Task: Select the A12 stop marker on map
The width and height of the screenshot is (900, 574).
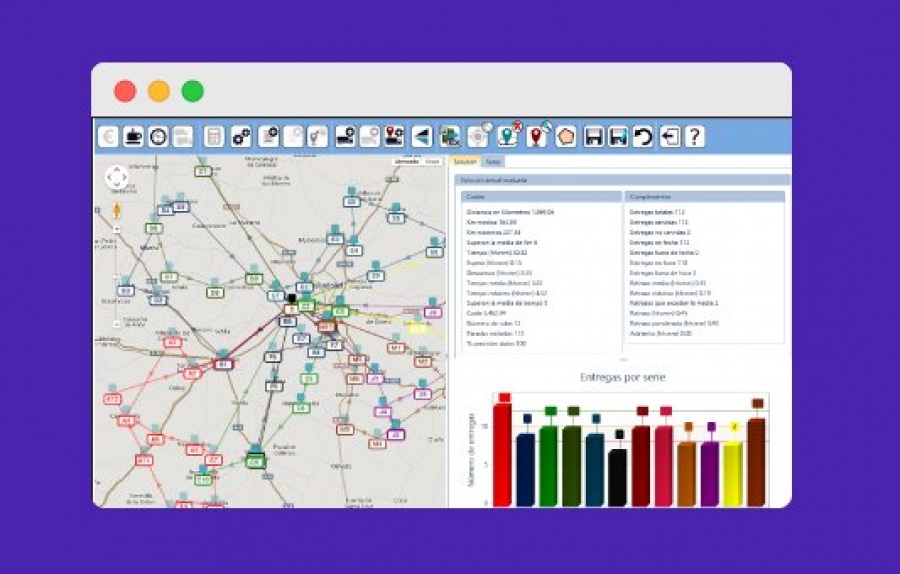Action: point(112,399)
